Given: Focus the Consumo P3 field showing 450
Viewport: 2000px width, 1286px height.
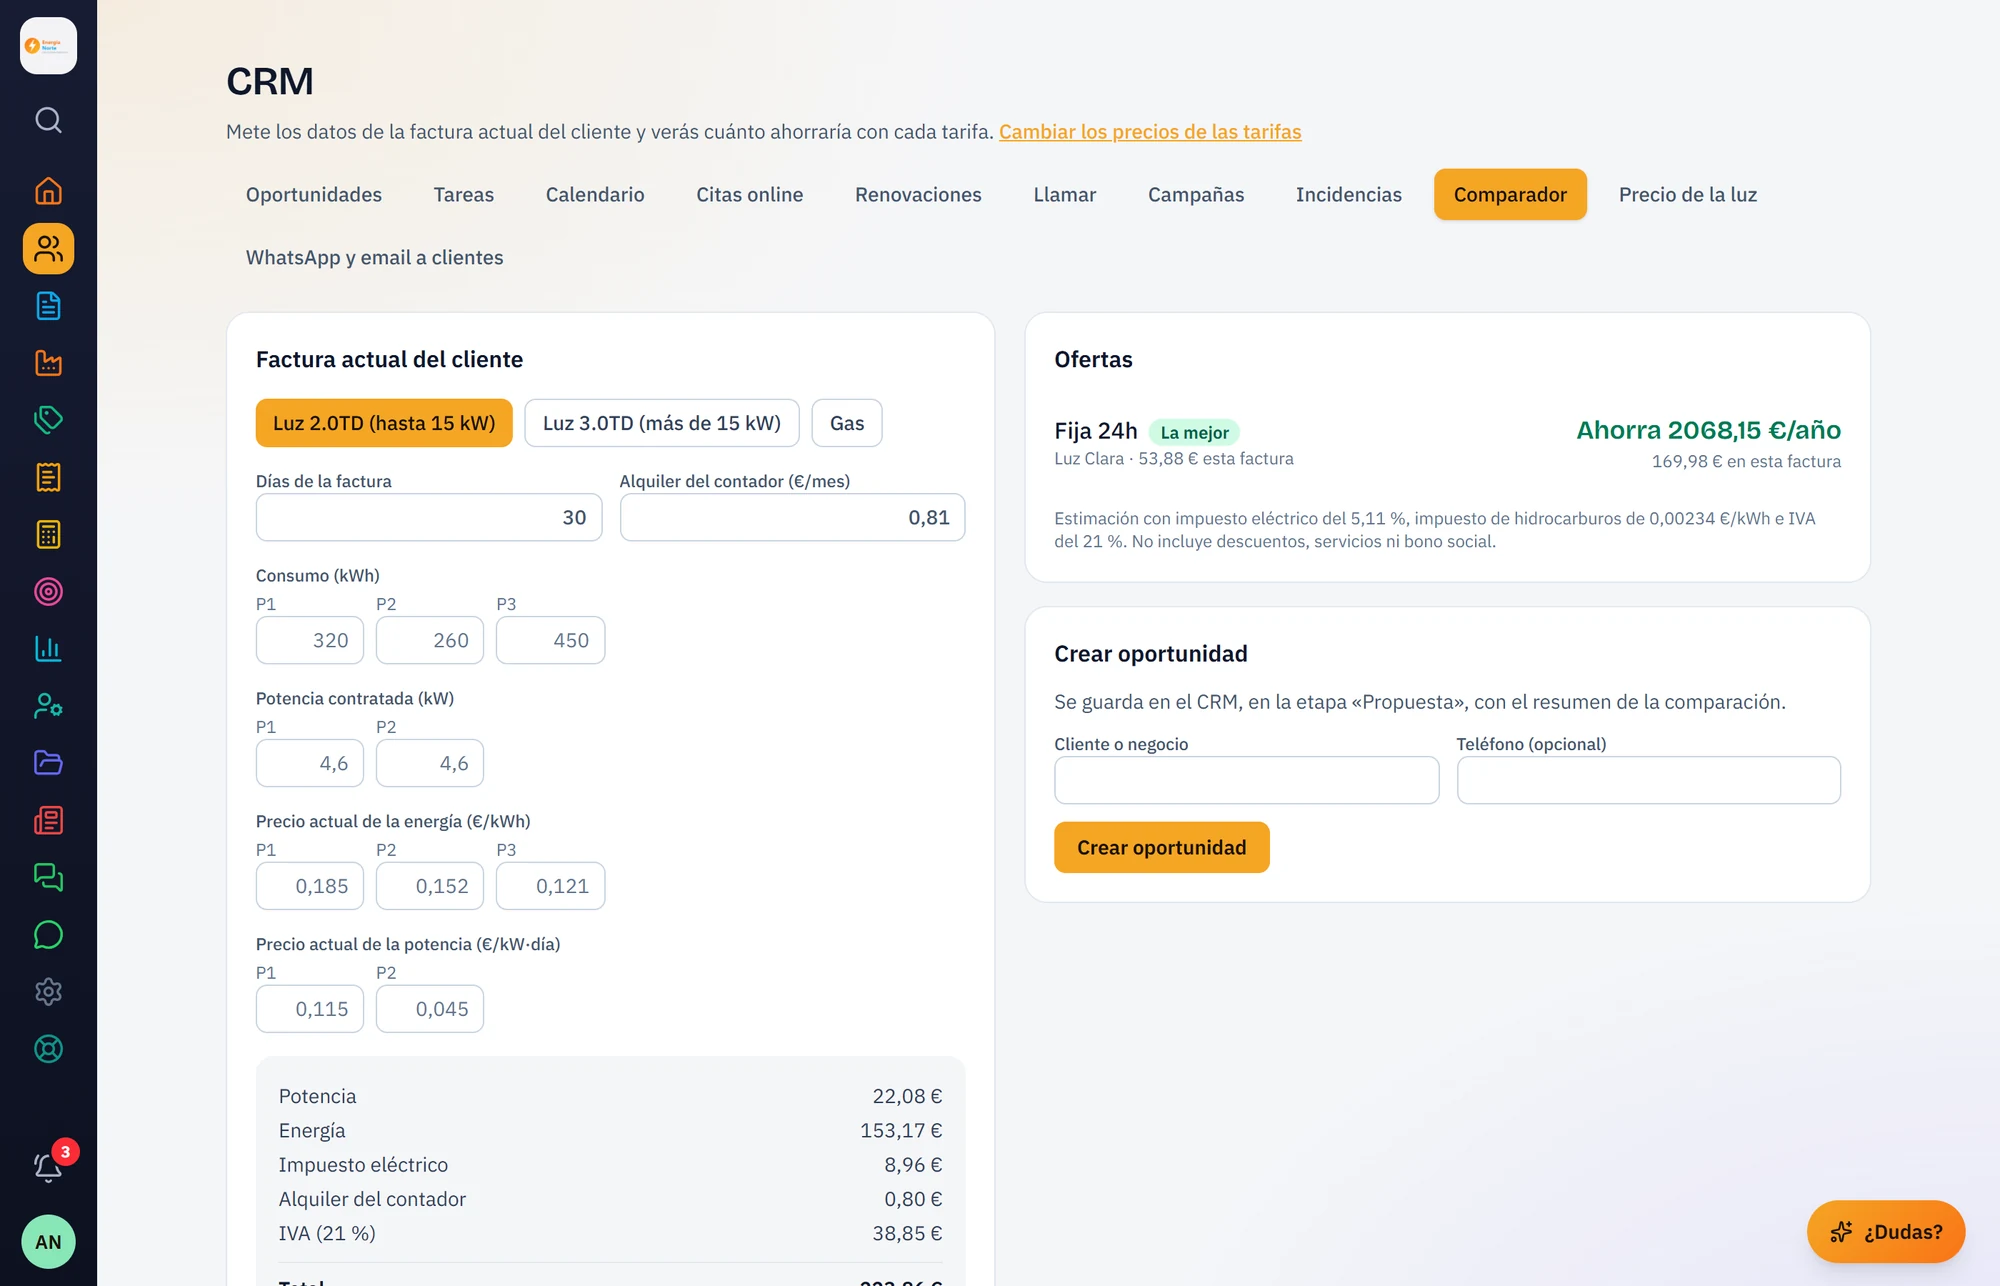Looking at the screenshot, I should [550, 640].
